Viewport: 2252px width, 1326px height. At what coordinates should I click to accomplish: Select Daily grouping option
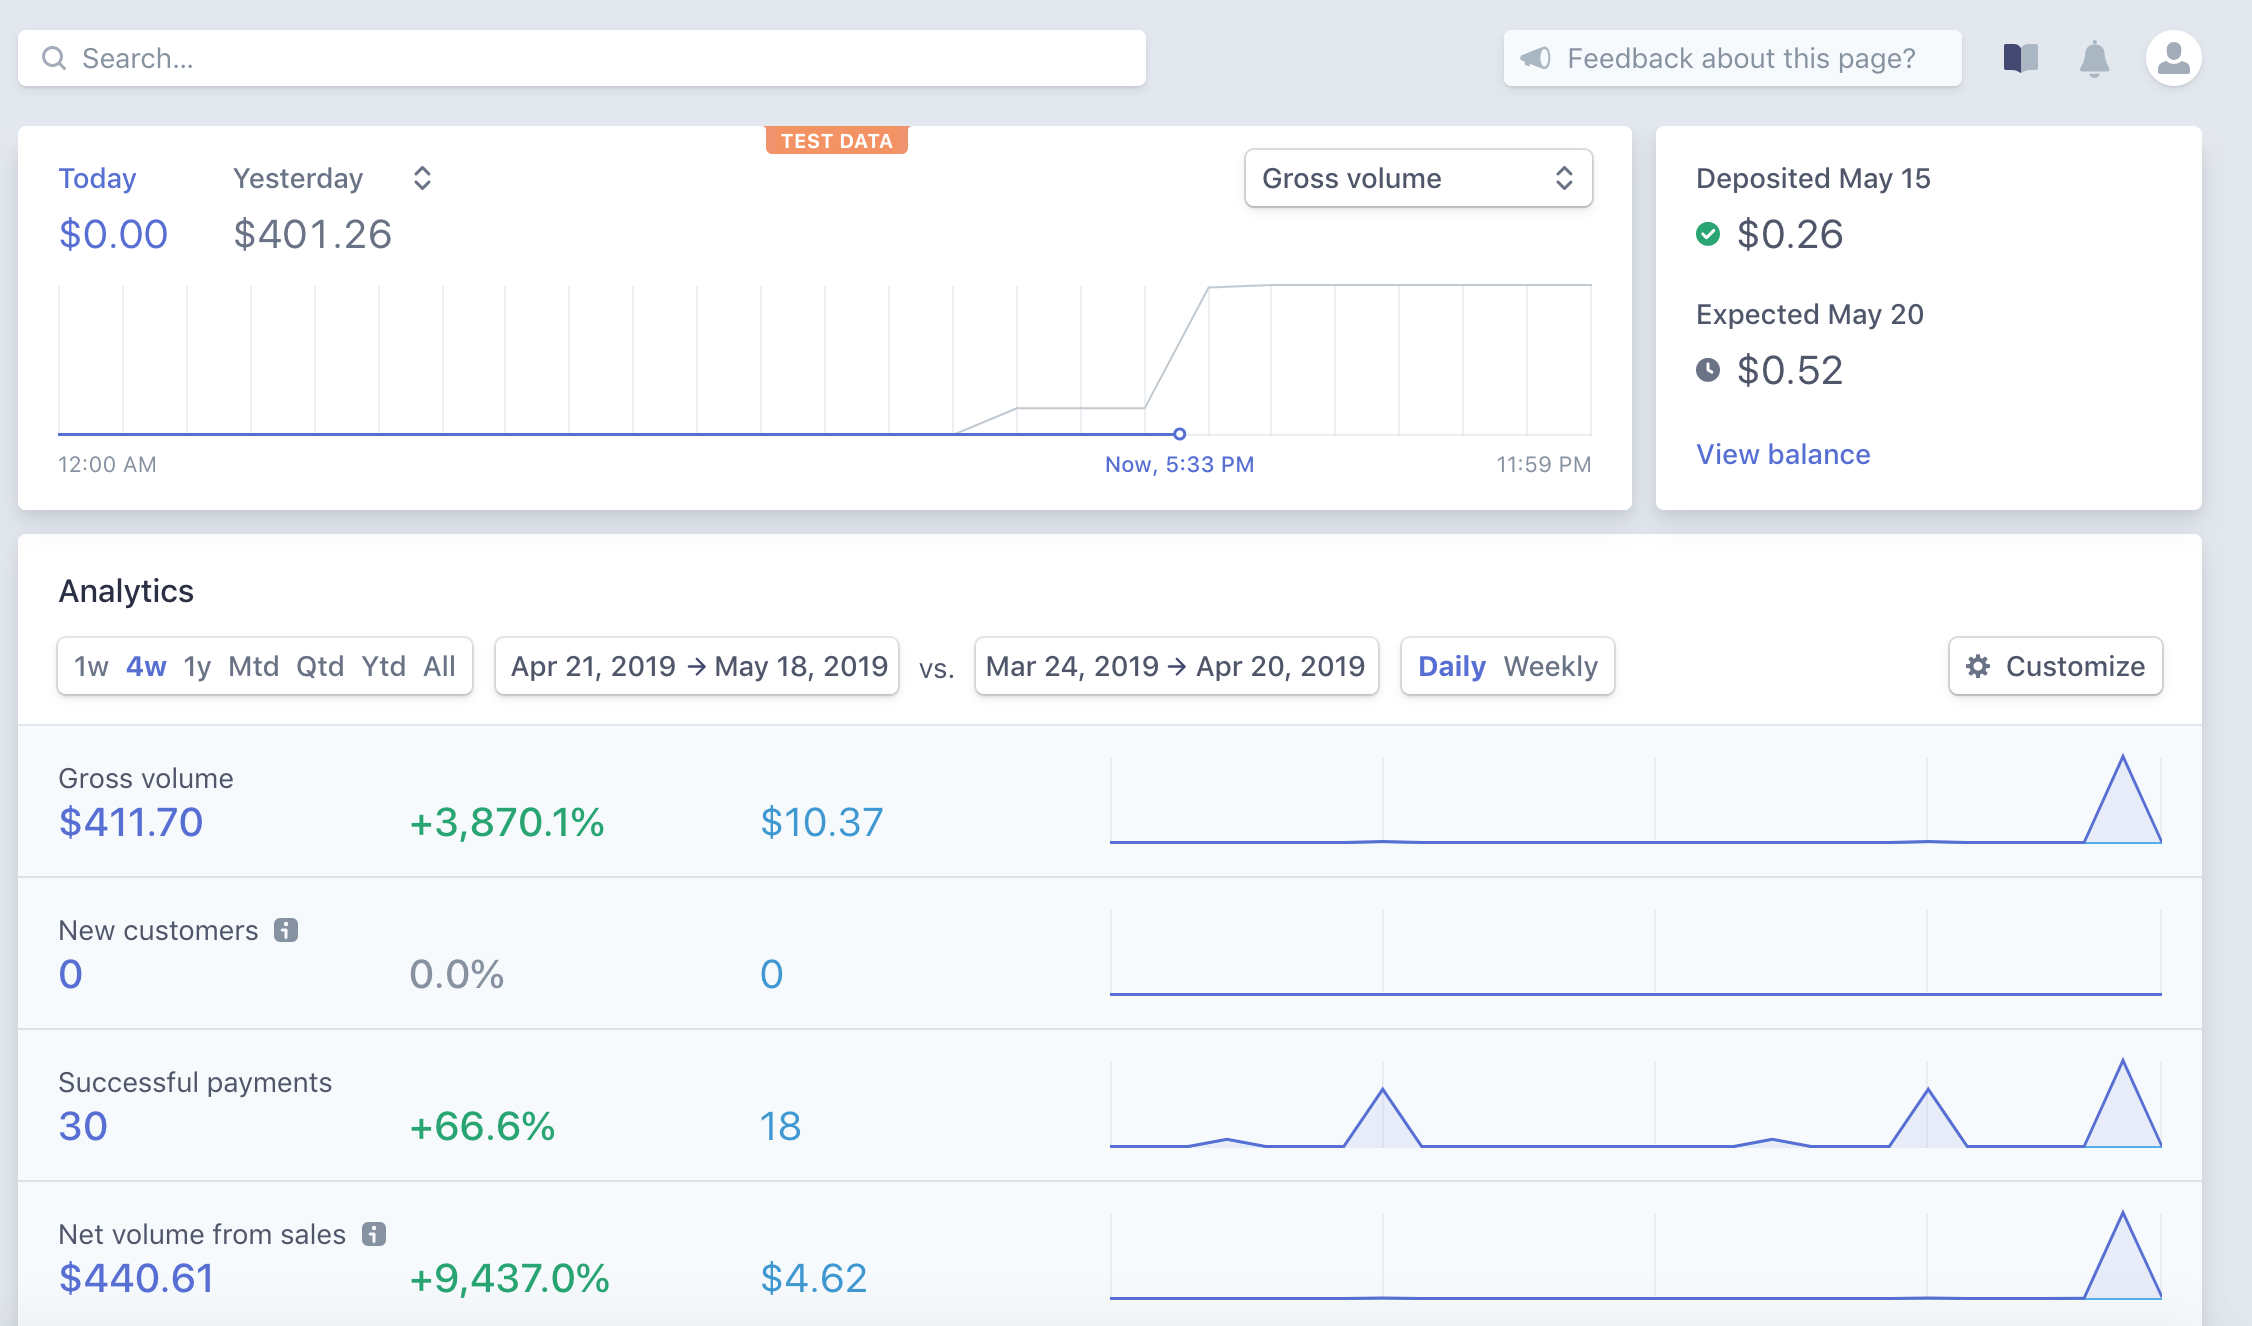coord(1451,666)
